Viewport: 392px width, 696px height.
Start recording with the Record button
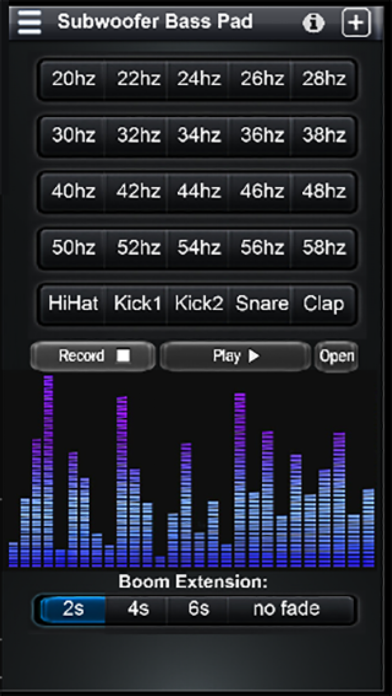pyautogui.click(x=93, y=356)
